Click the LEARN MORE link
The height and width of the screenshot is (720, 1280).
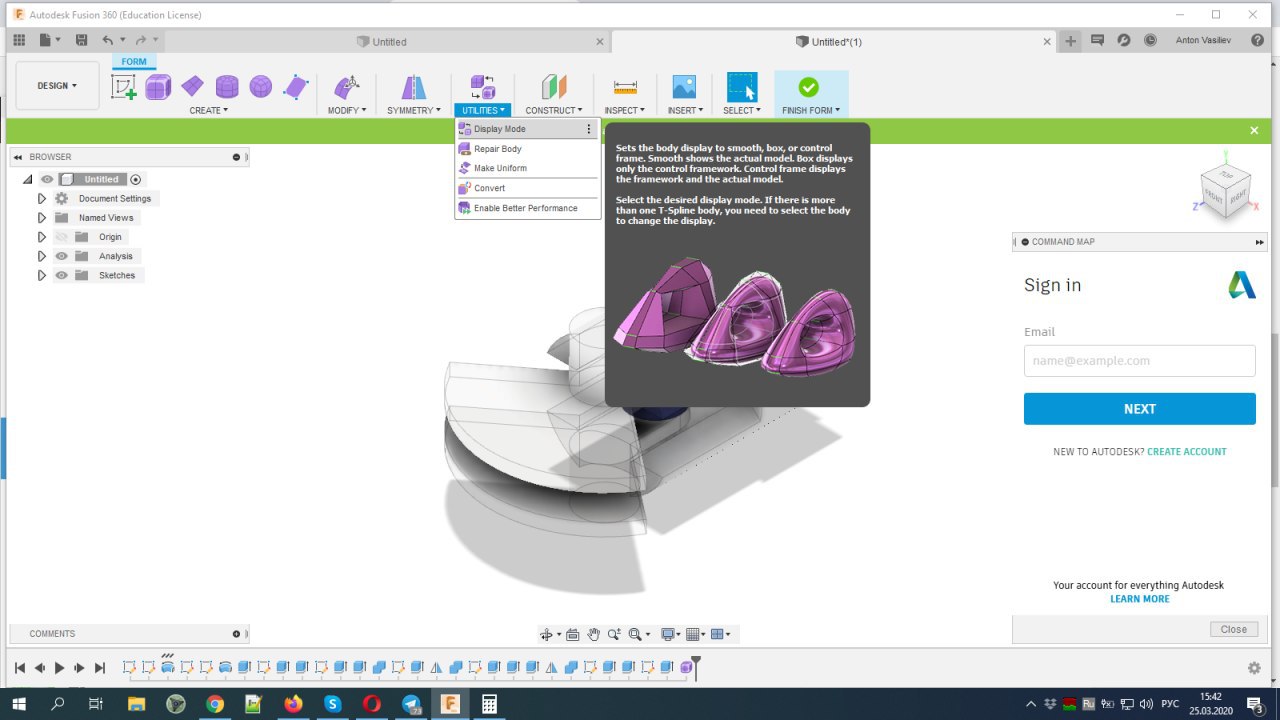tap(1140, 599)
